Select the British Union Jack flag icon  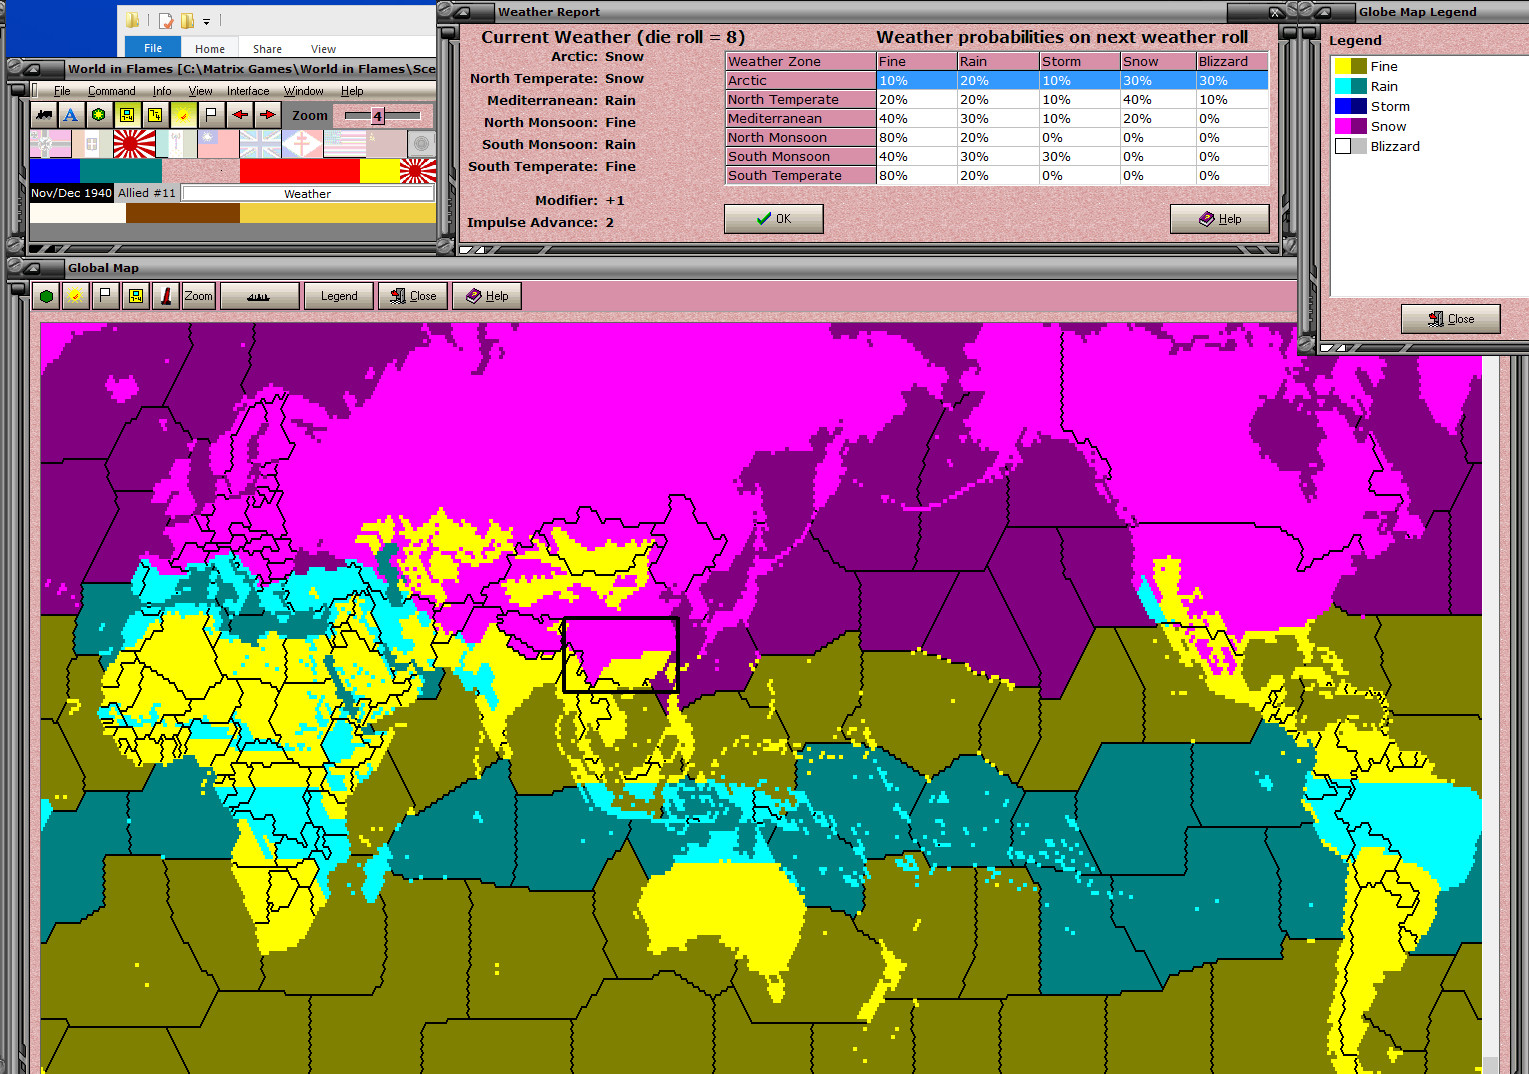(260, 144)
